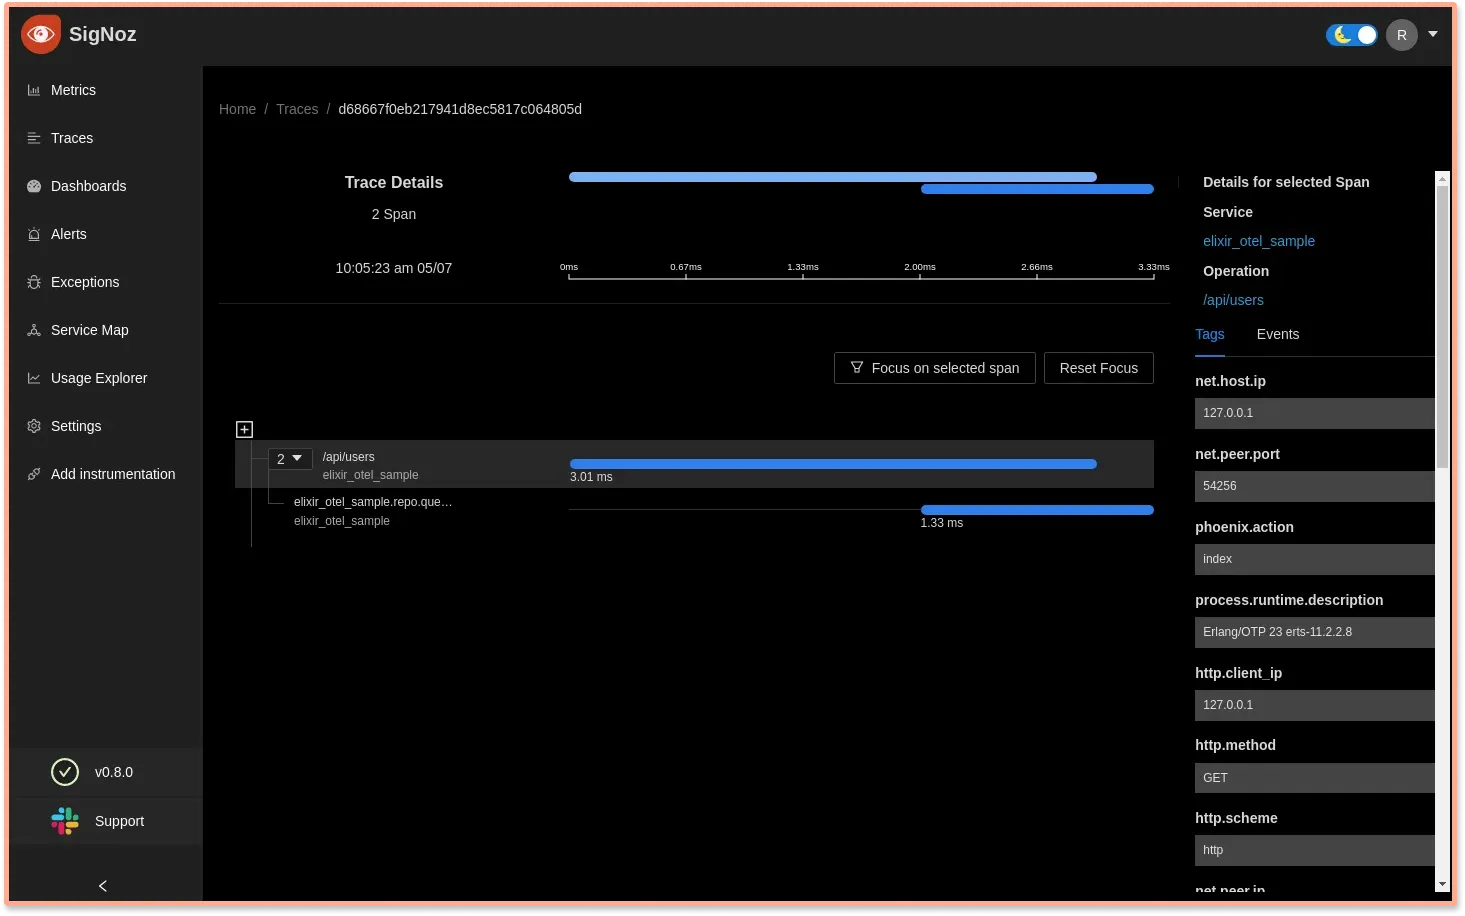Switch to the Events tab
Image resolution: width=1465 pixels, height=916 pixels.
point(1278,334)
